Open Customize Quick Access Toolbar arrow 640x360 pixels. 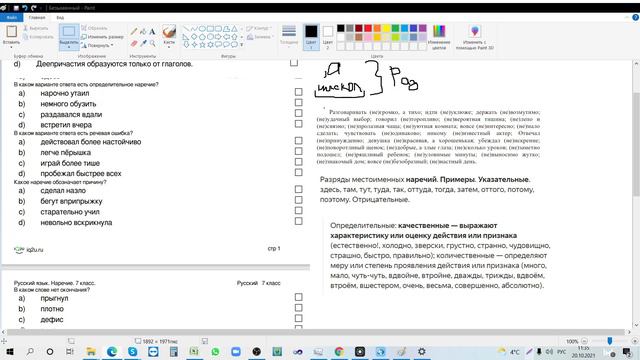tap(41, 8)
